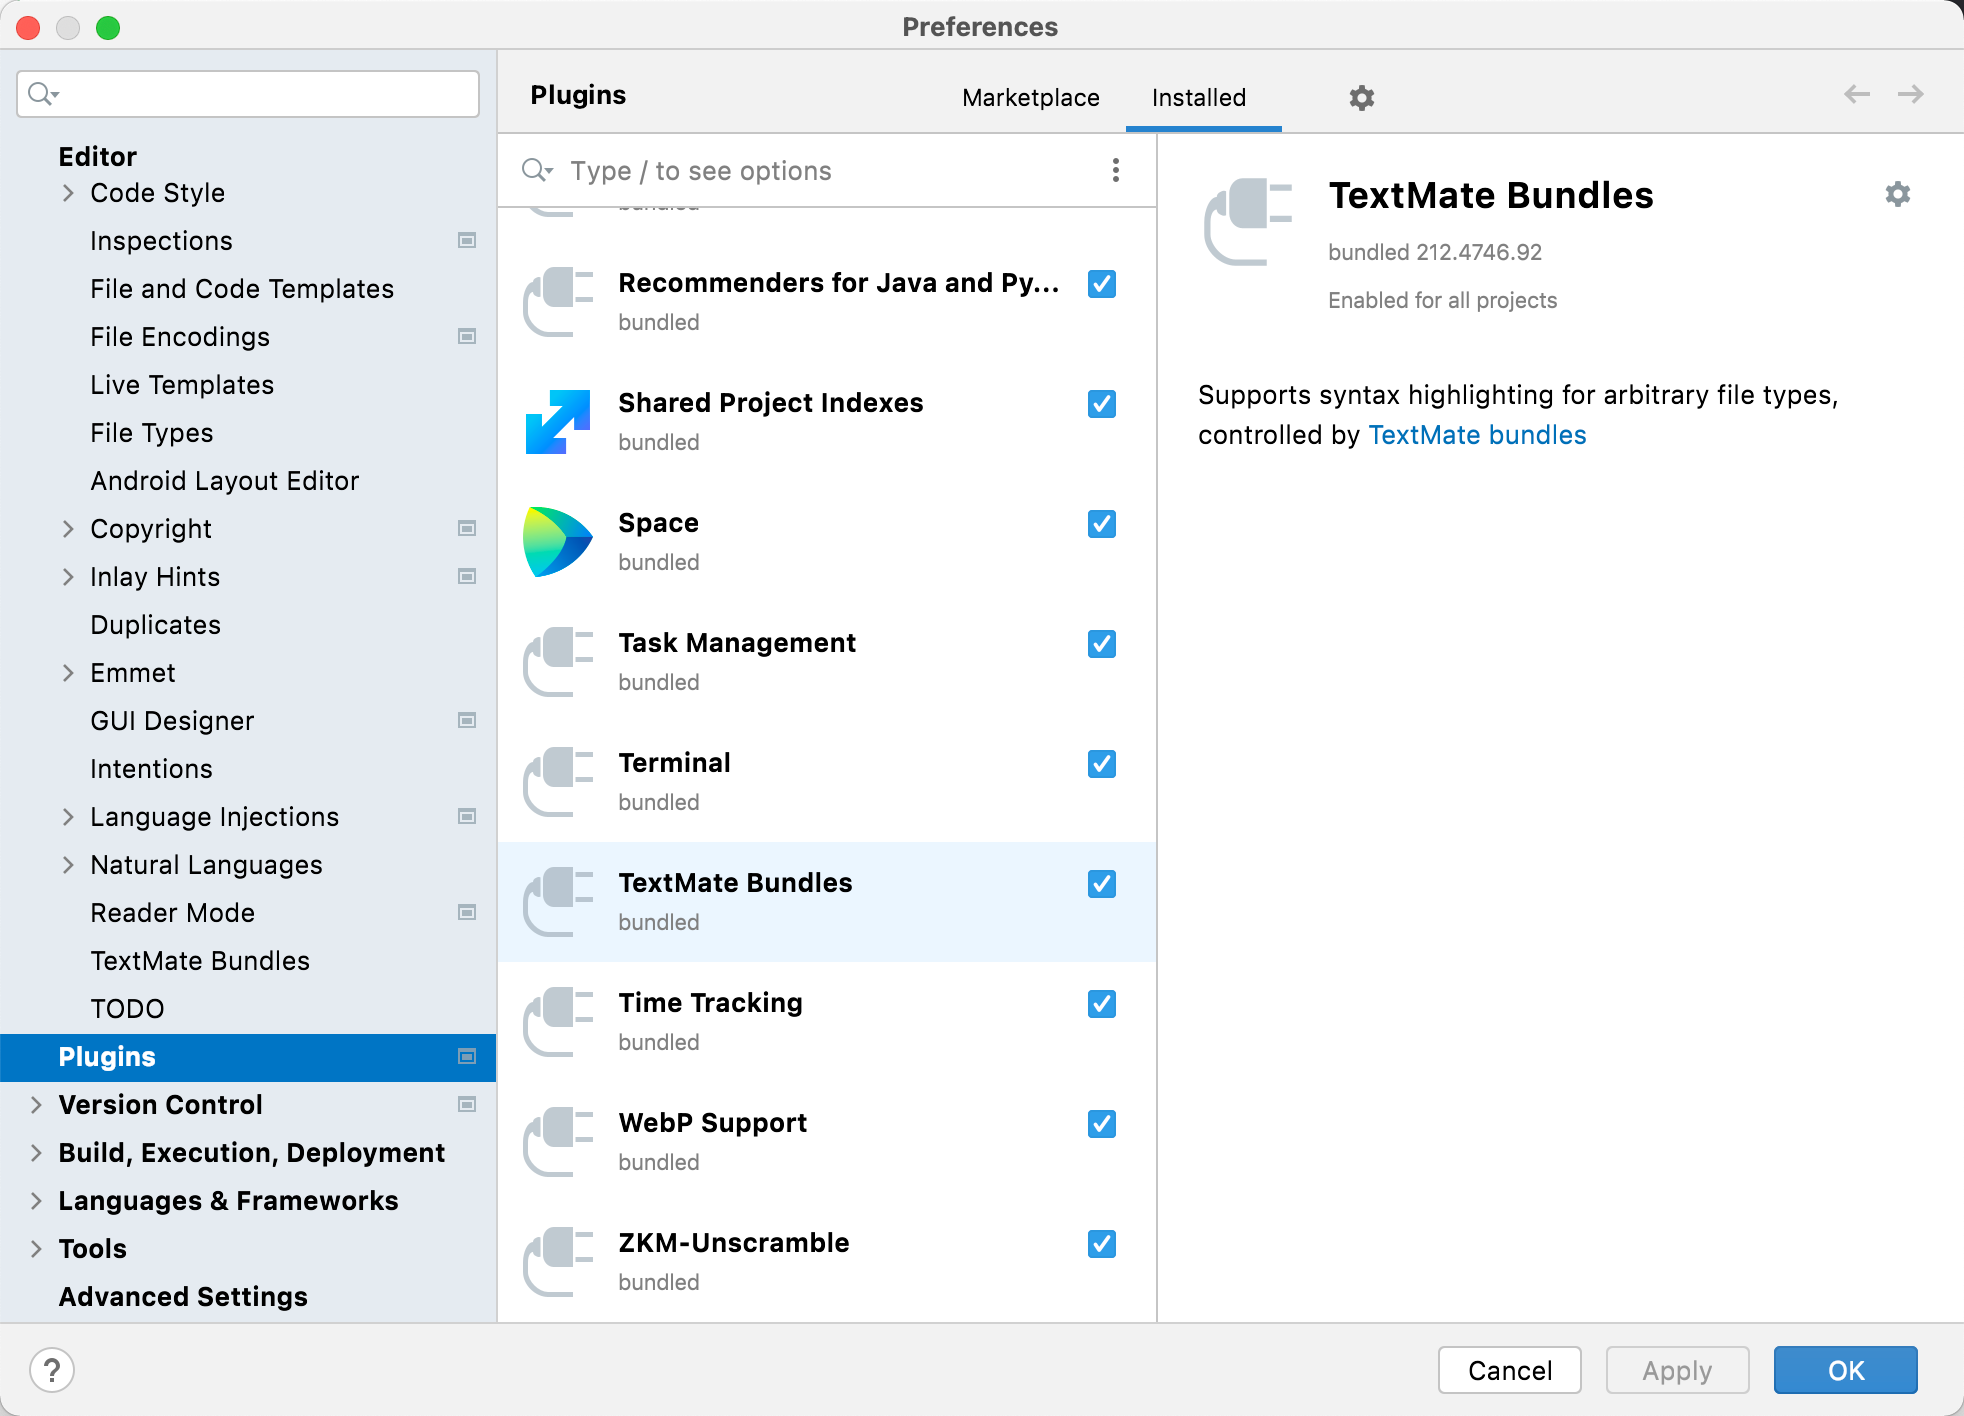This screenshot has width=1964, height=1416.
Task: Open the plugin list options kebab menu
Action: pyautogui.click(x=1116, y=170)
